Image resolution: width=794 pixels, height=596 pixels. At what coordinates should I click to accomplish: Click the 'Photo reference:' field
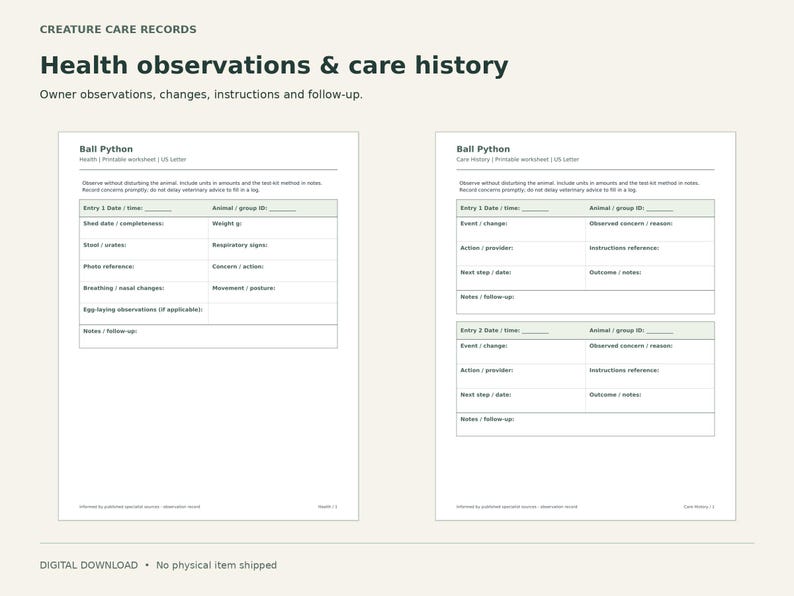tap(144, 271)
